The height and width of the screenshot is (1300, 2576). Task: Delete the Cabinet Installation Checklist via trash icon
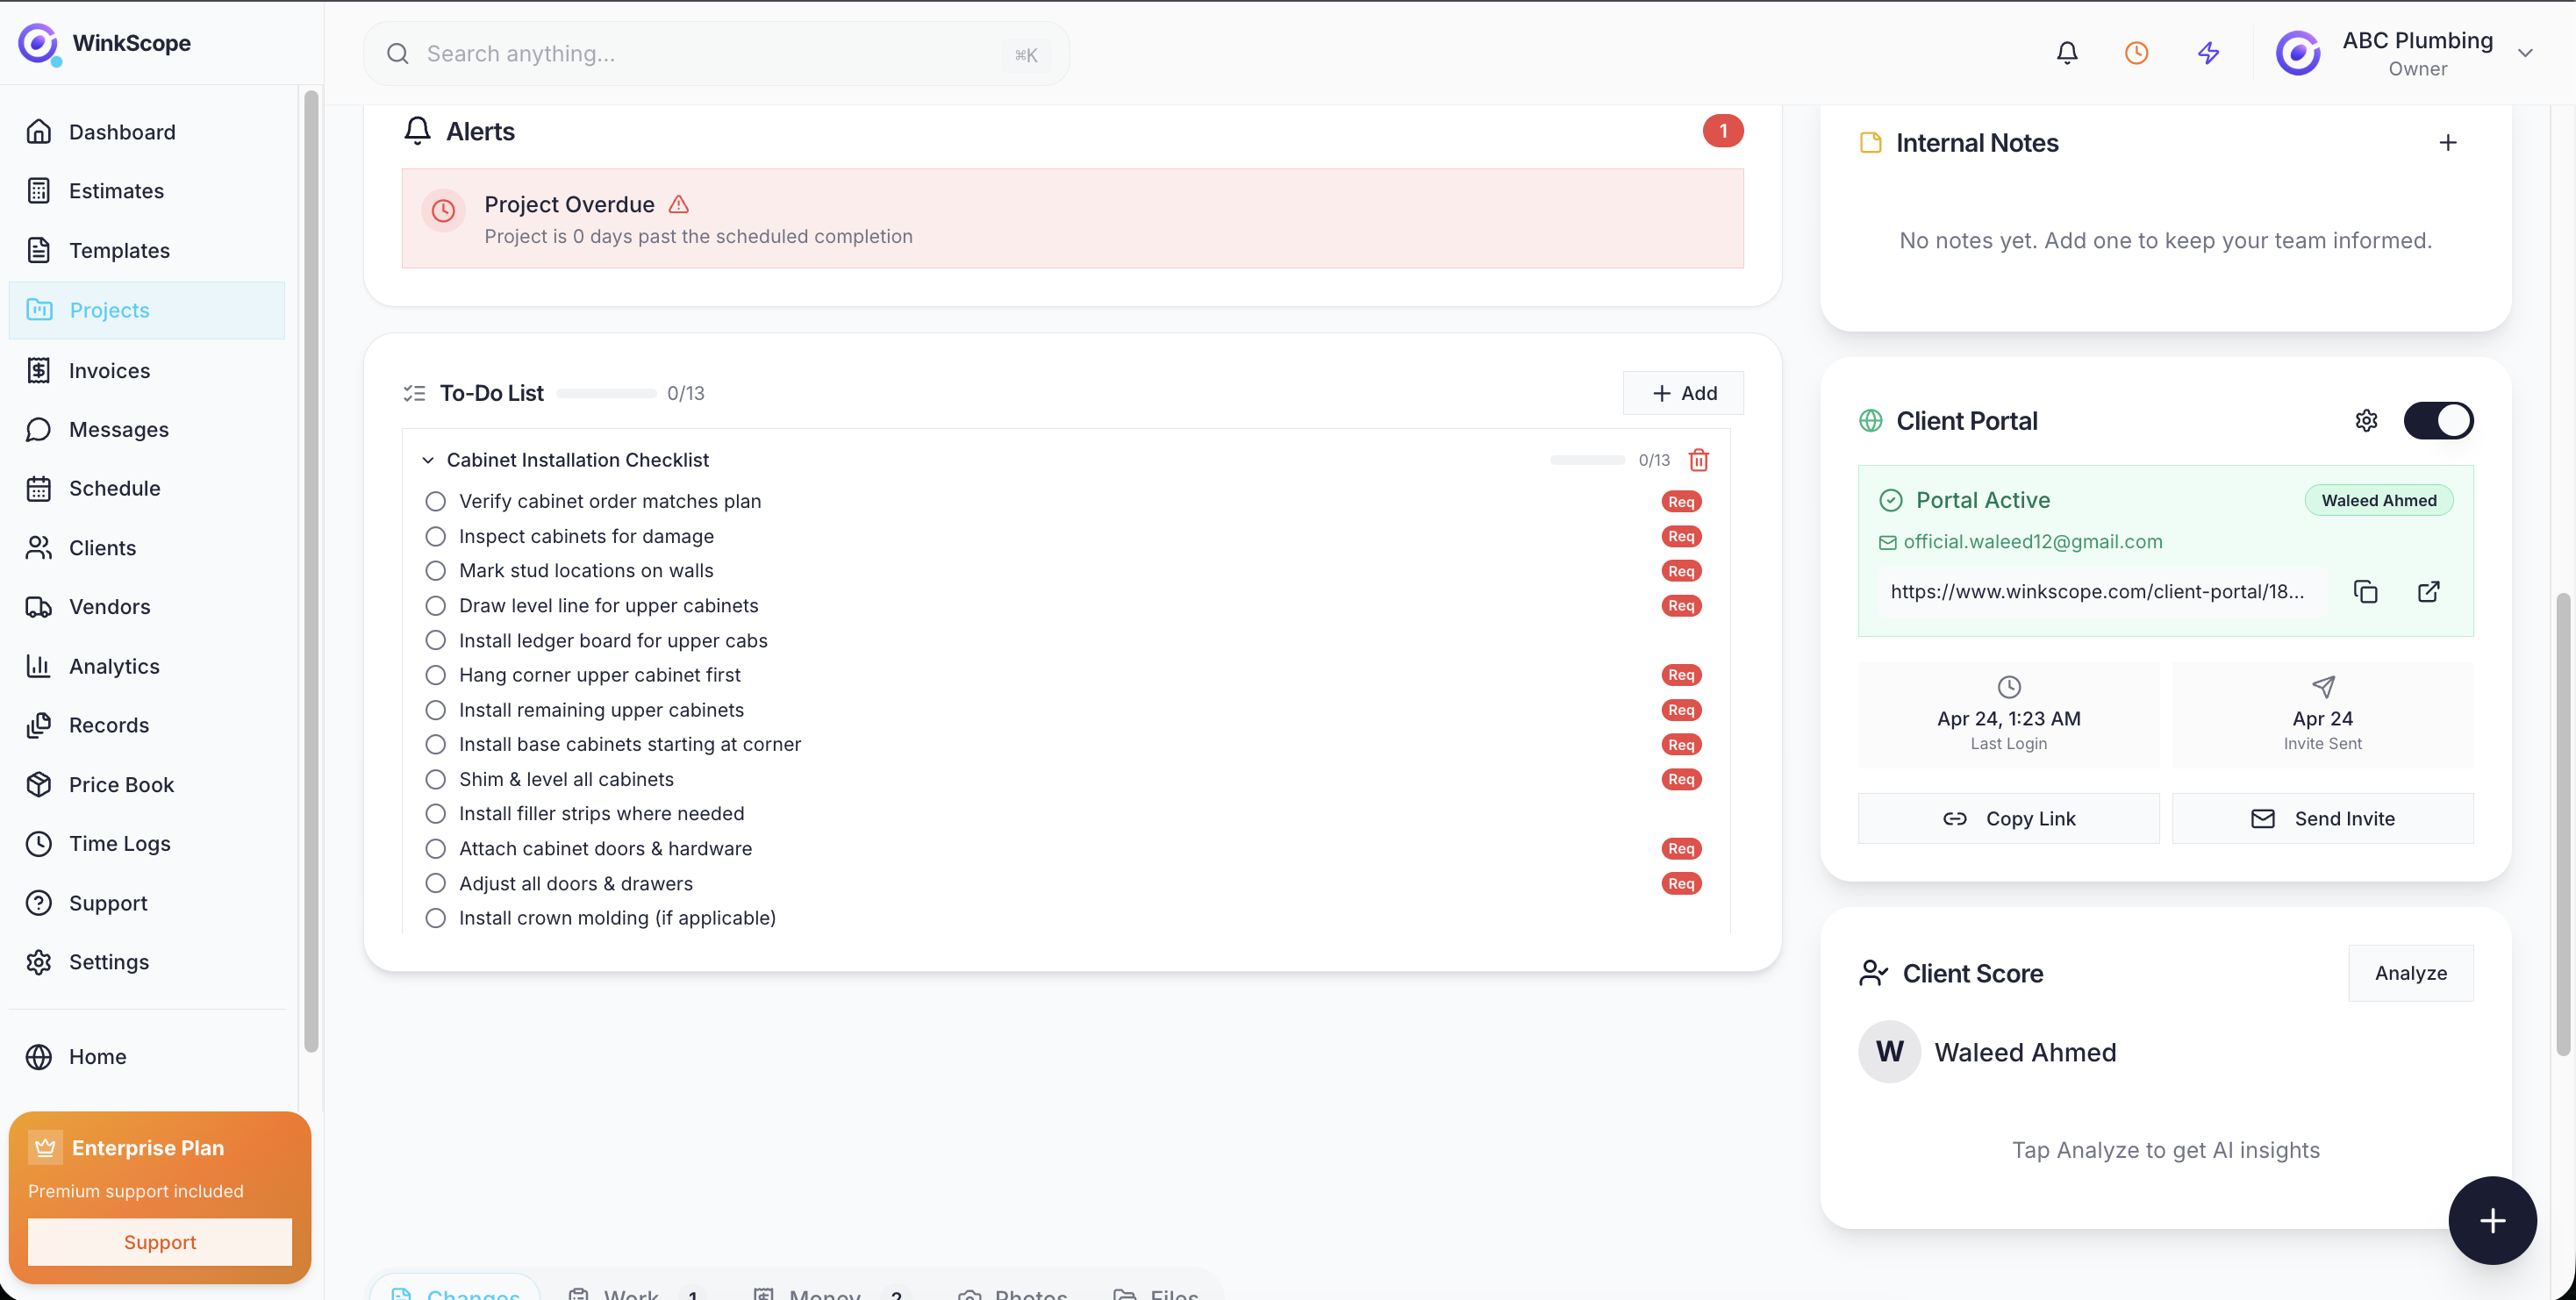1699,460
